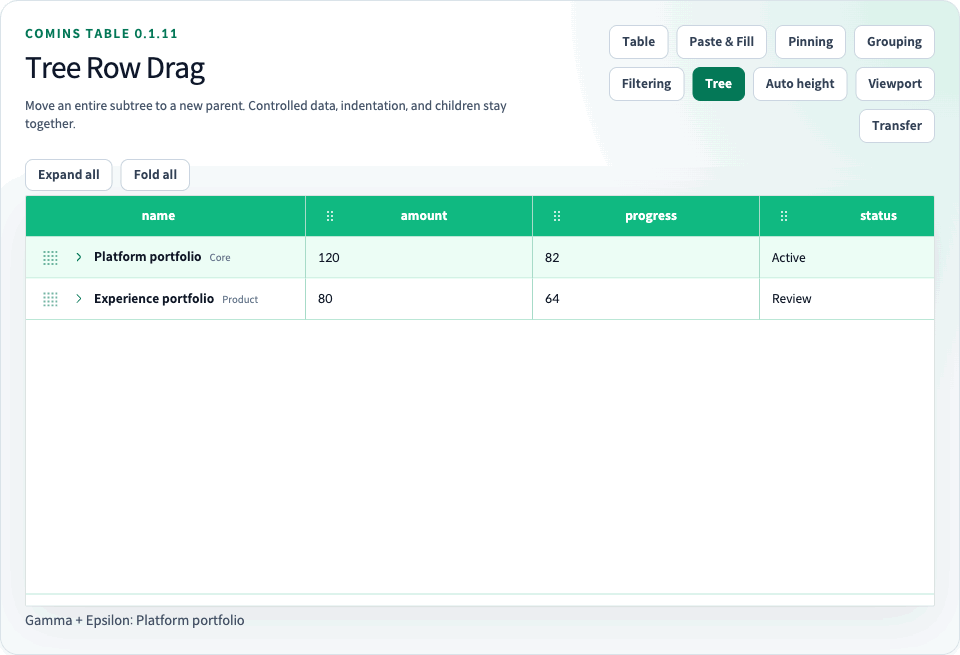Click the status column header label
The height and width of the screenshot is (655, 960).
click(x=878, y=216)
